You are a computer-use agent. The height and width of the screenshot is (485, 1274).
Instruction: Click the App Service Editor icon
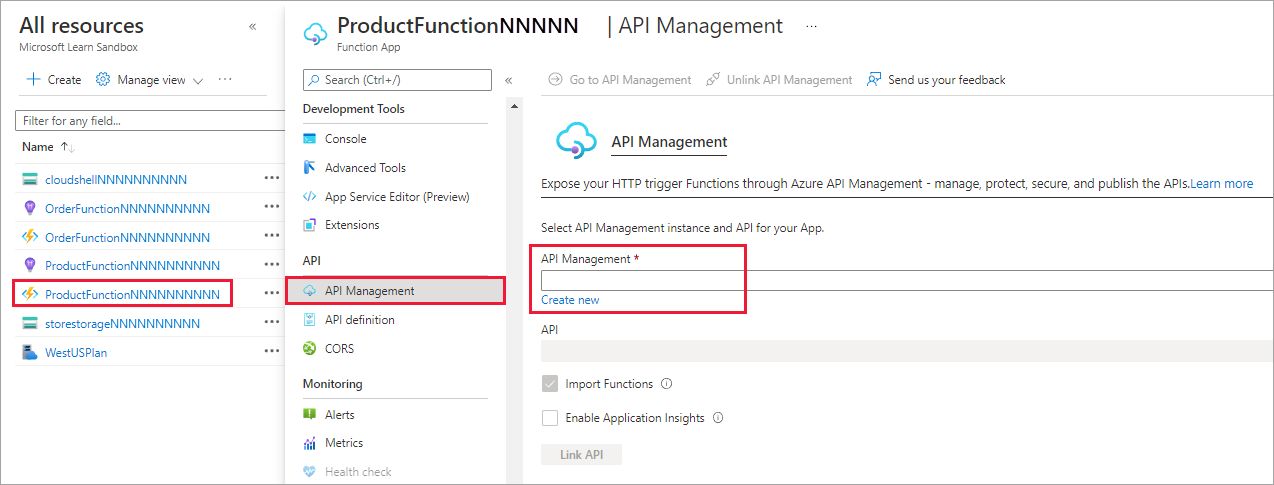[x=310, y=197]
